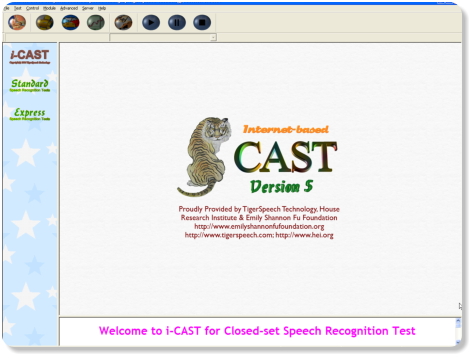This screenshot has height=360, width=474.
Task: Open the Advanced menu
Action: (x=69, y=8)
